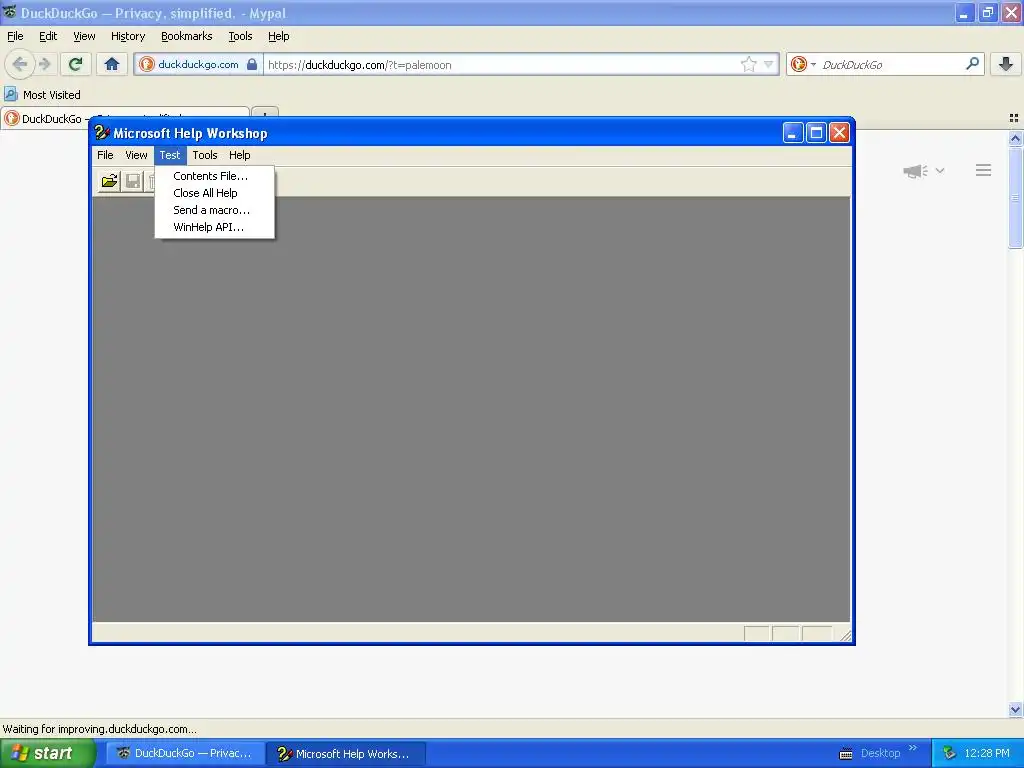Maximize the Help Workshop window

816,133
